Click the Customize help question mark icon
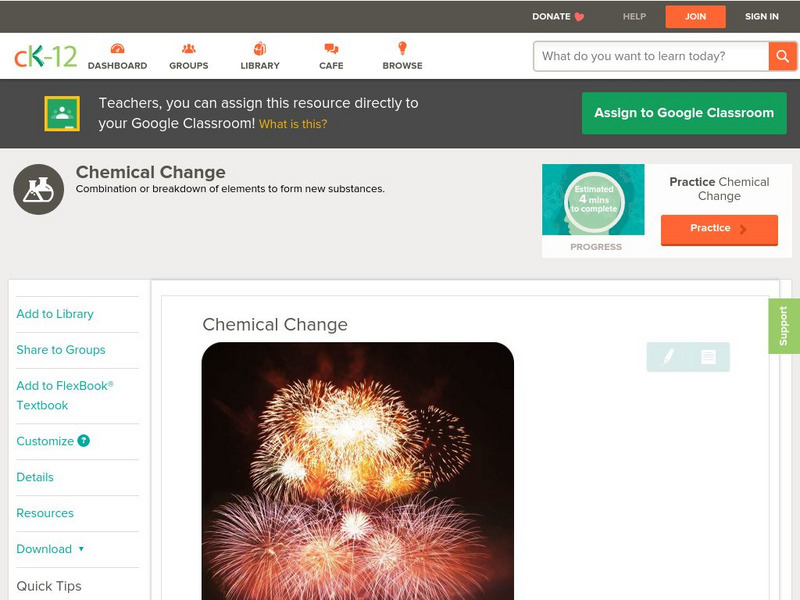 tap(84, 441)
